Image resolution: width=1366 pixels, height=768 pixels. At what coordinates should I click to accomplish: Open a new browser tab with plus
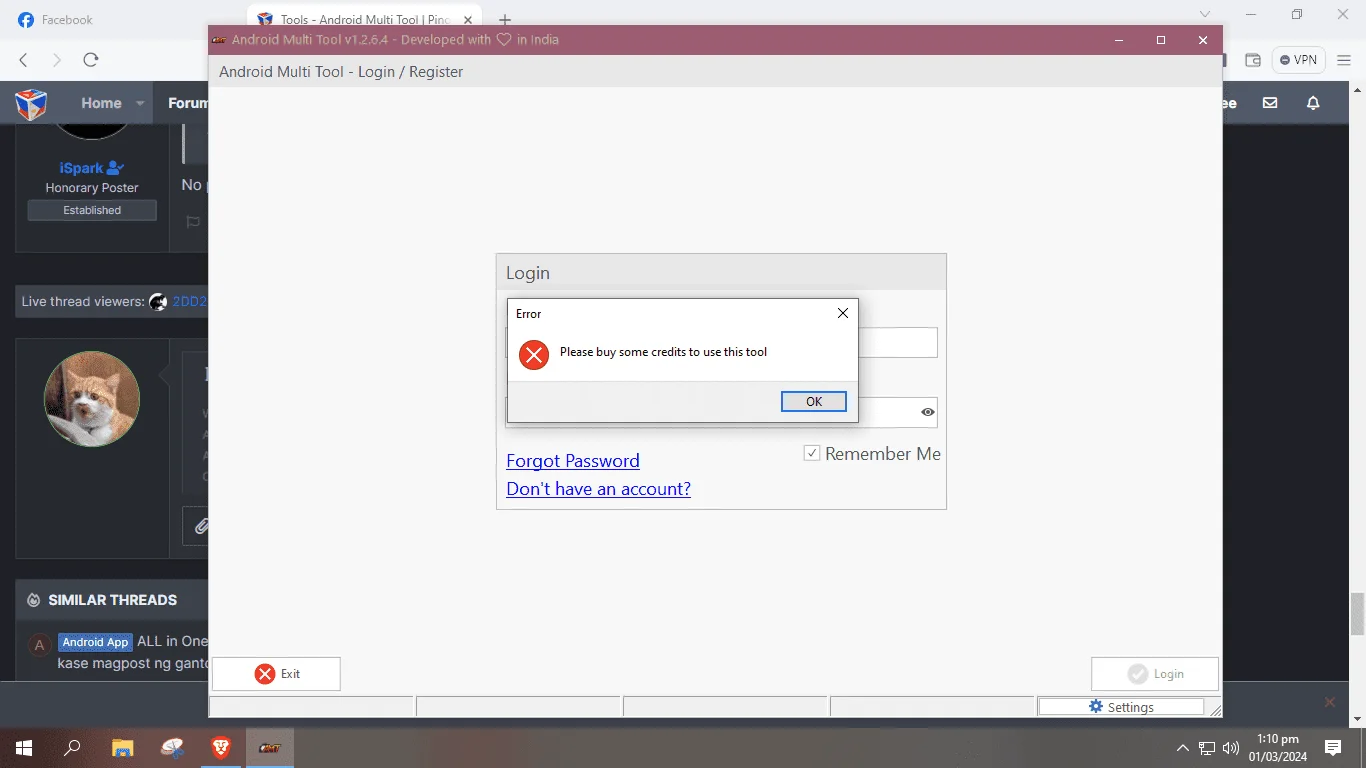(x=505, y=20)
